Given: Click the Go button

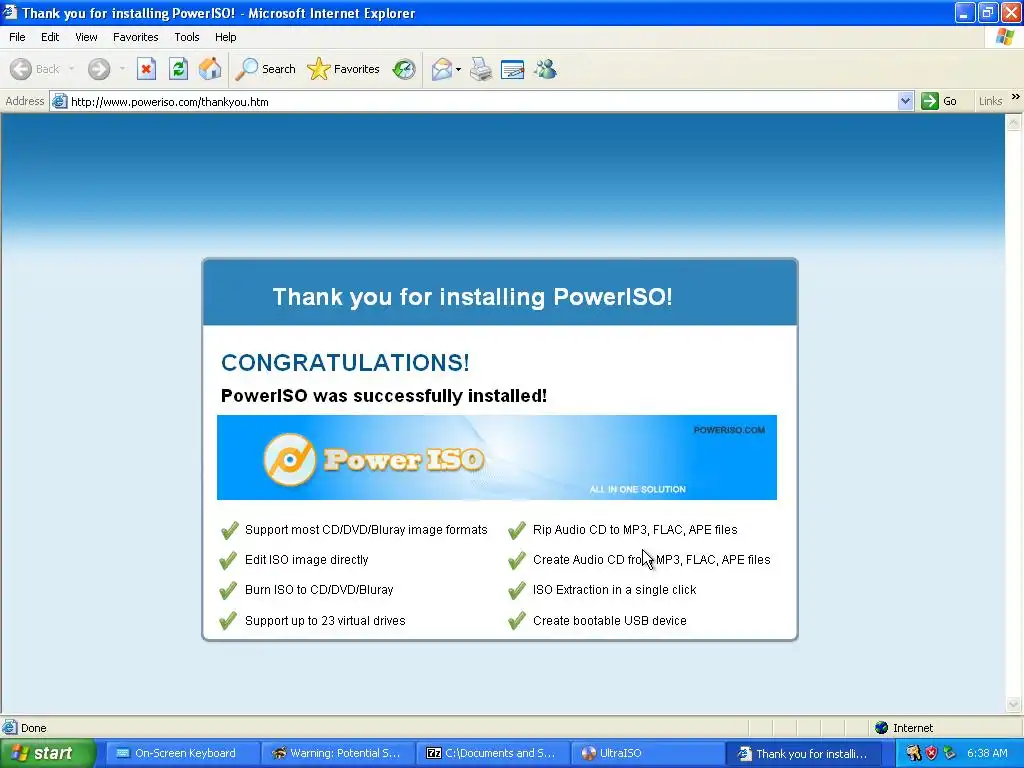Looking at the screenshot, I should click(x=939, y=101).
